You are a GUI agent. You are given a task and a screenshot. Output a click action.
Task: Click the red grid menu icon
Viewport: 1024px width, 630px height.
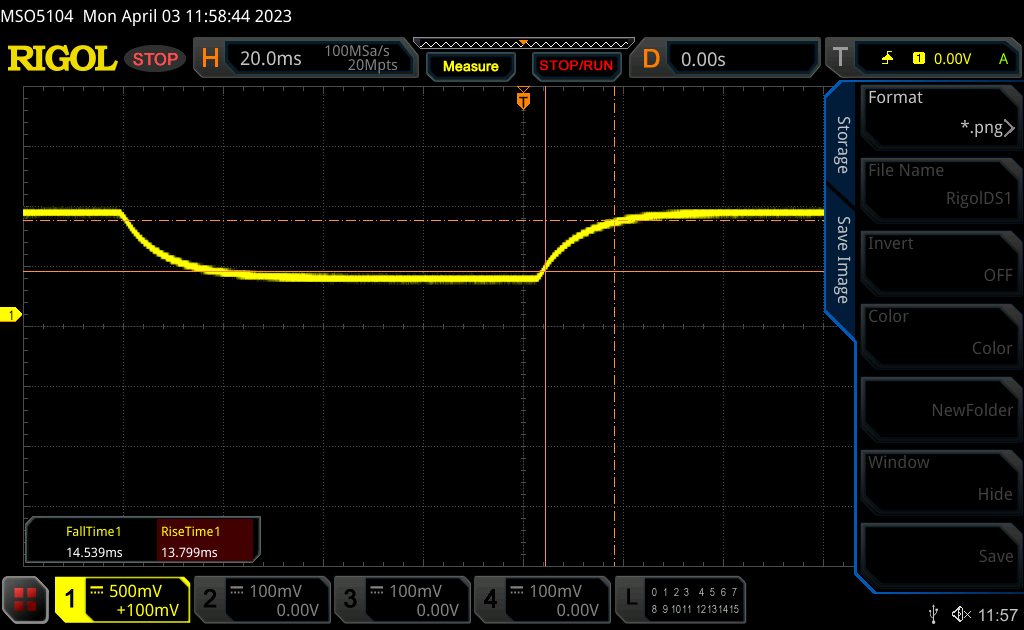[x=26, y=599]
